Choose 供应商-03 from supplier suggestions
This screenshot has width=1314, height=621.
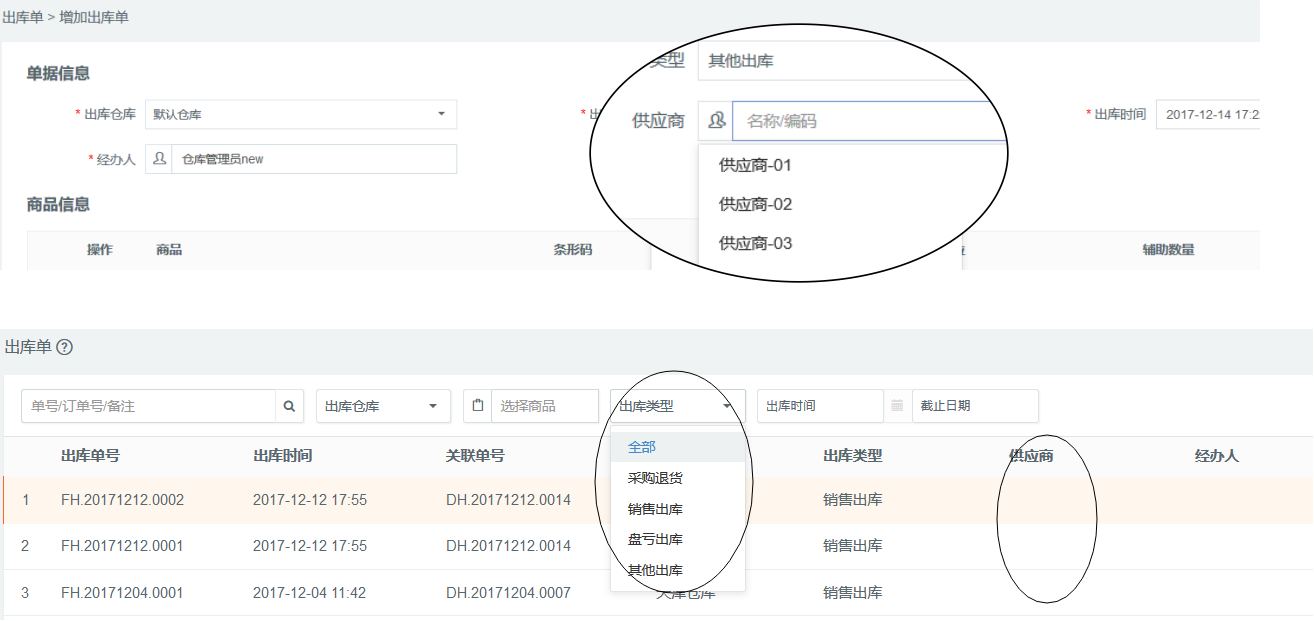[x=755, y=243]
